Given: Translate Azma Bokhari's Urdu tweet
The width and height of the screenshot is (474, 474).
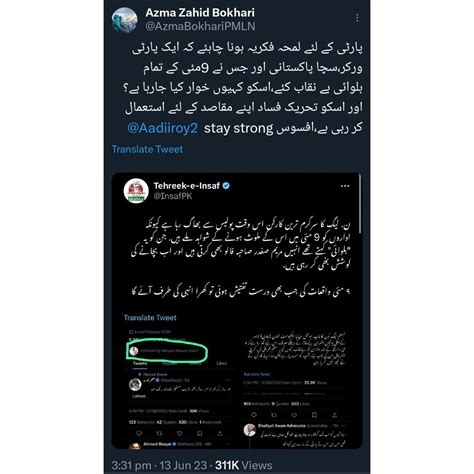Looking at the screenshot, I should (147, 149).
